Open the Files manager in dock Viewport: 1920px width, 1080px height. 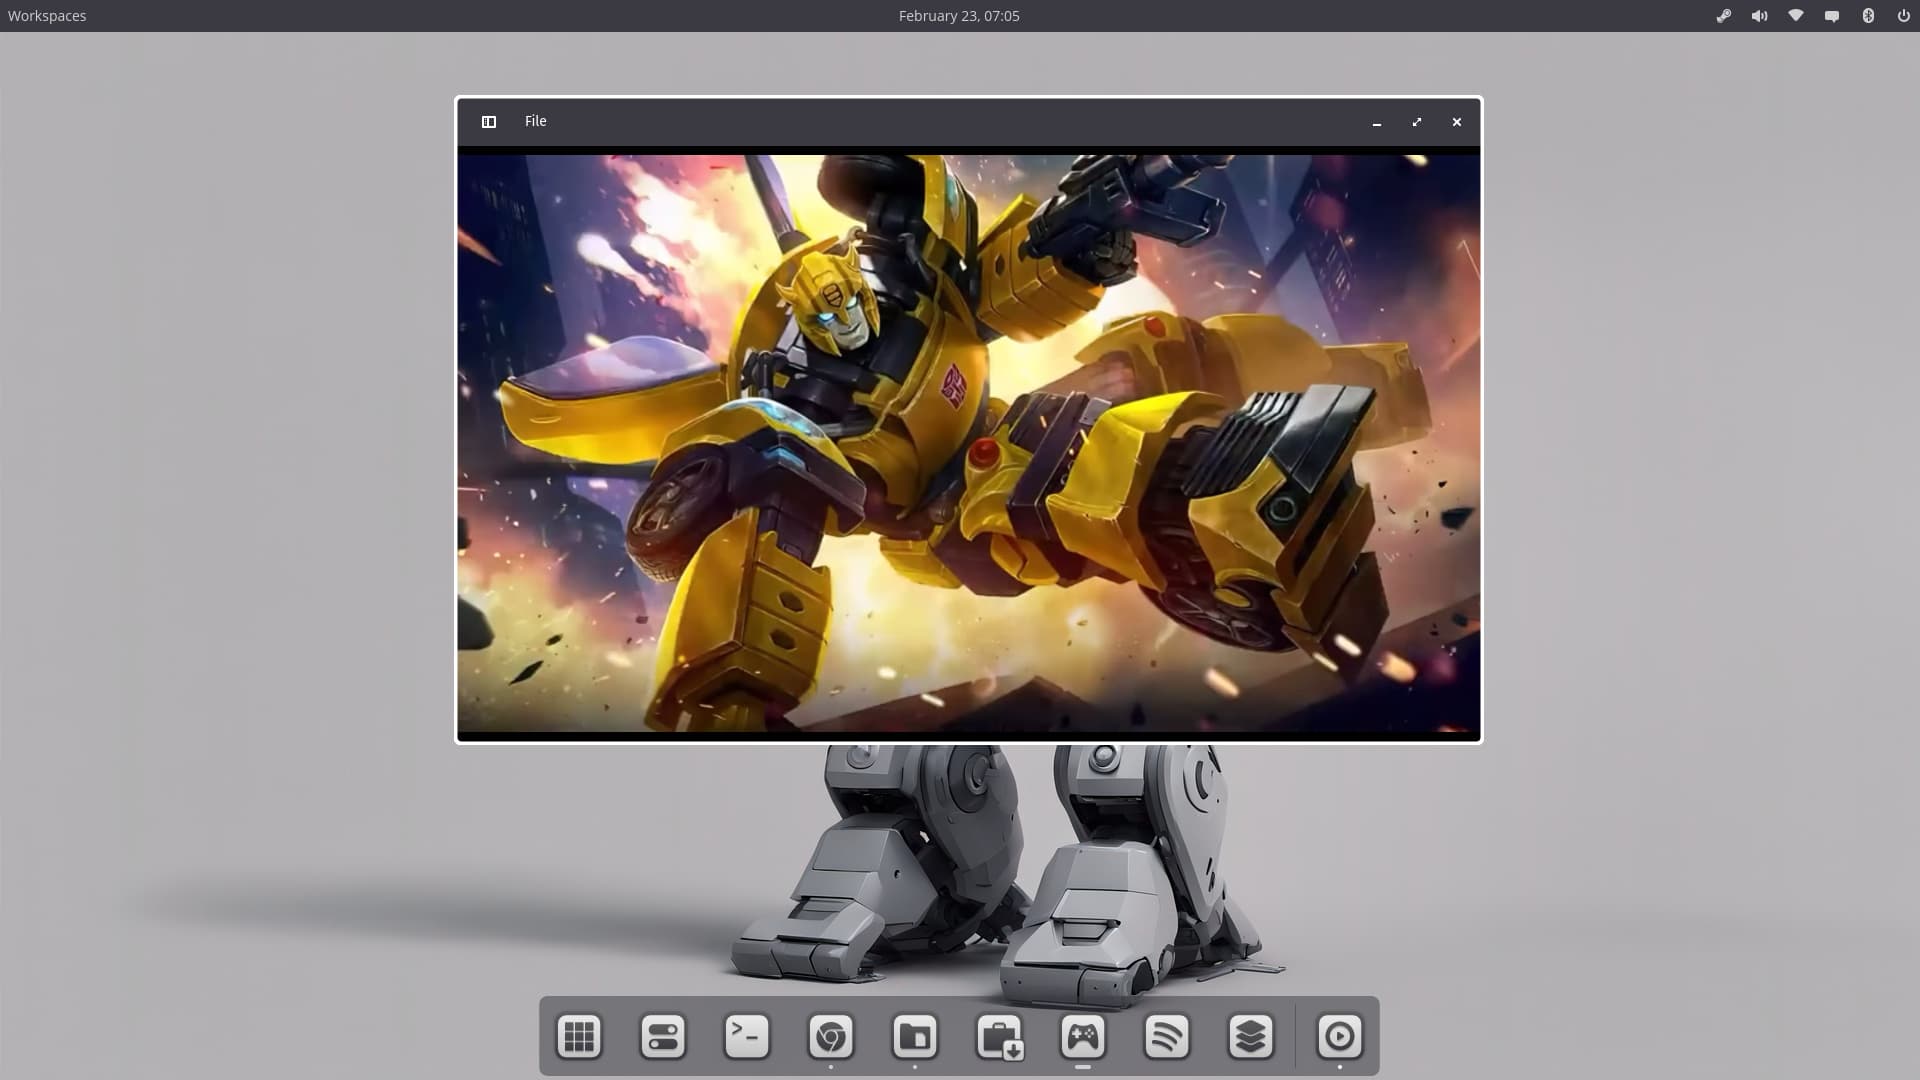pyautogui.click(x=915, y=1036)
